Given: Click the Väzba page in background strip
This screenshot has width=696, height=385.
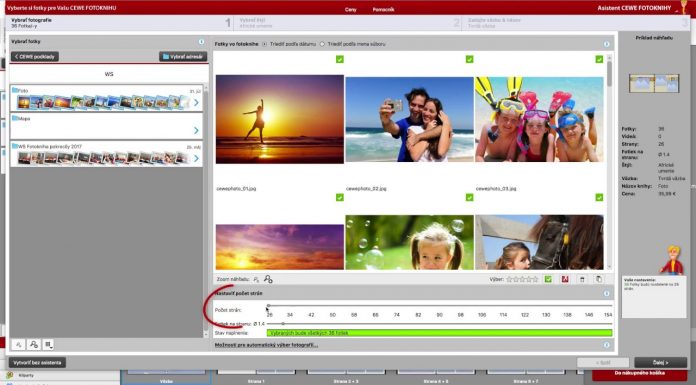Looking at the screenshot, I should tap(166, 377).
